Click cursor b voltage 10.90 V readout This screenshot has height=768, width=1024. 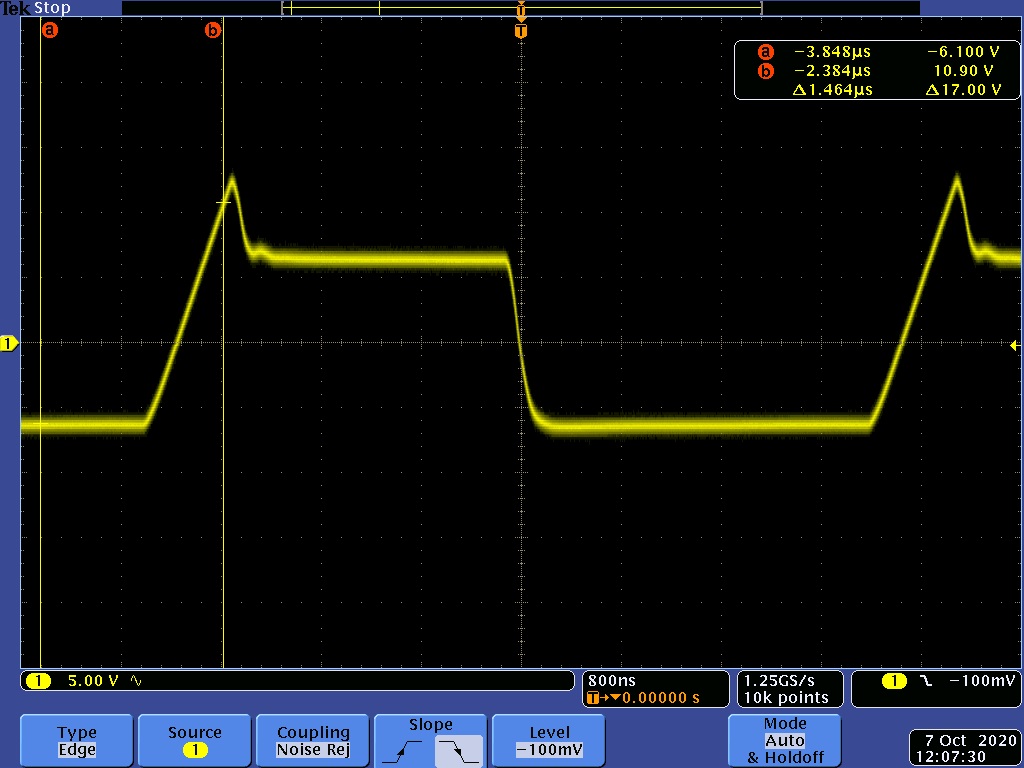coord(963,71)
